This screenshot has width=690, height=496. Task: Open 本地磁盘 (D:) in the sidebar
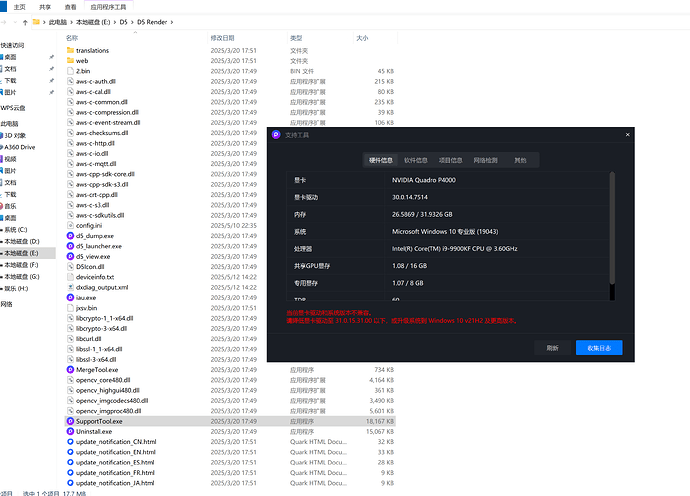point(22,241)
